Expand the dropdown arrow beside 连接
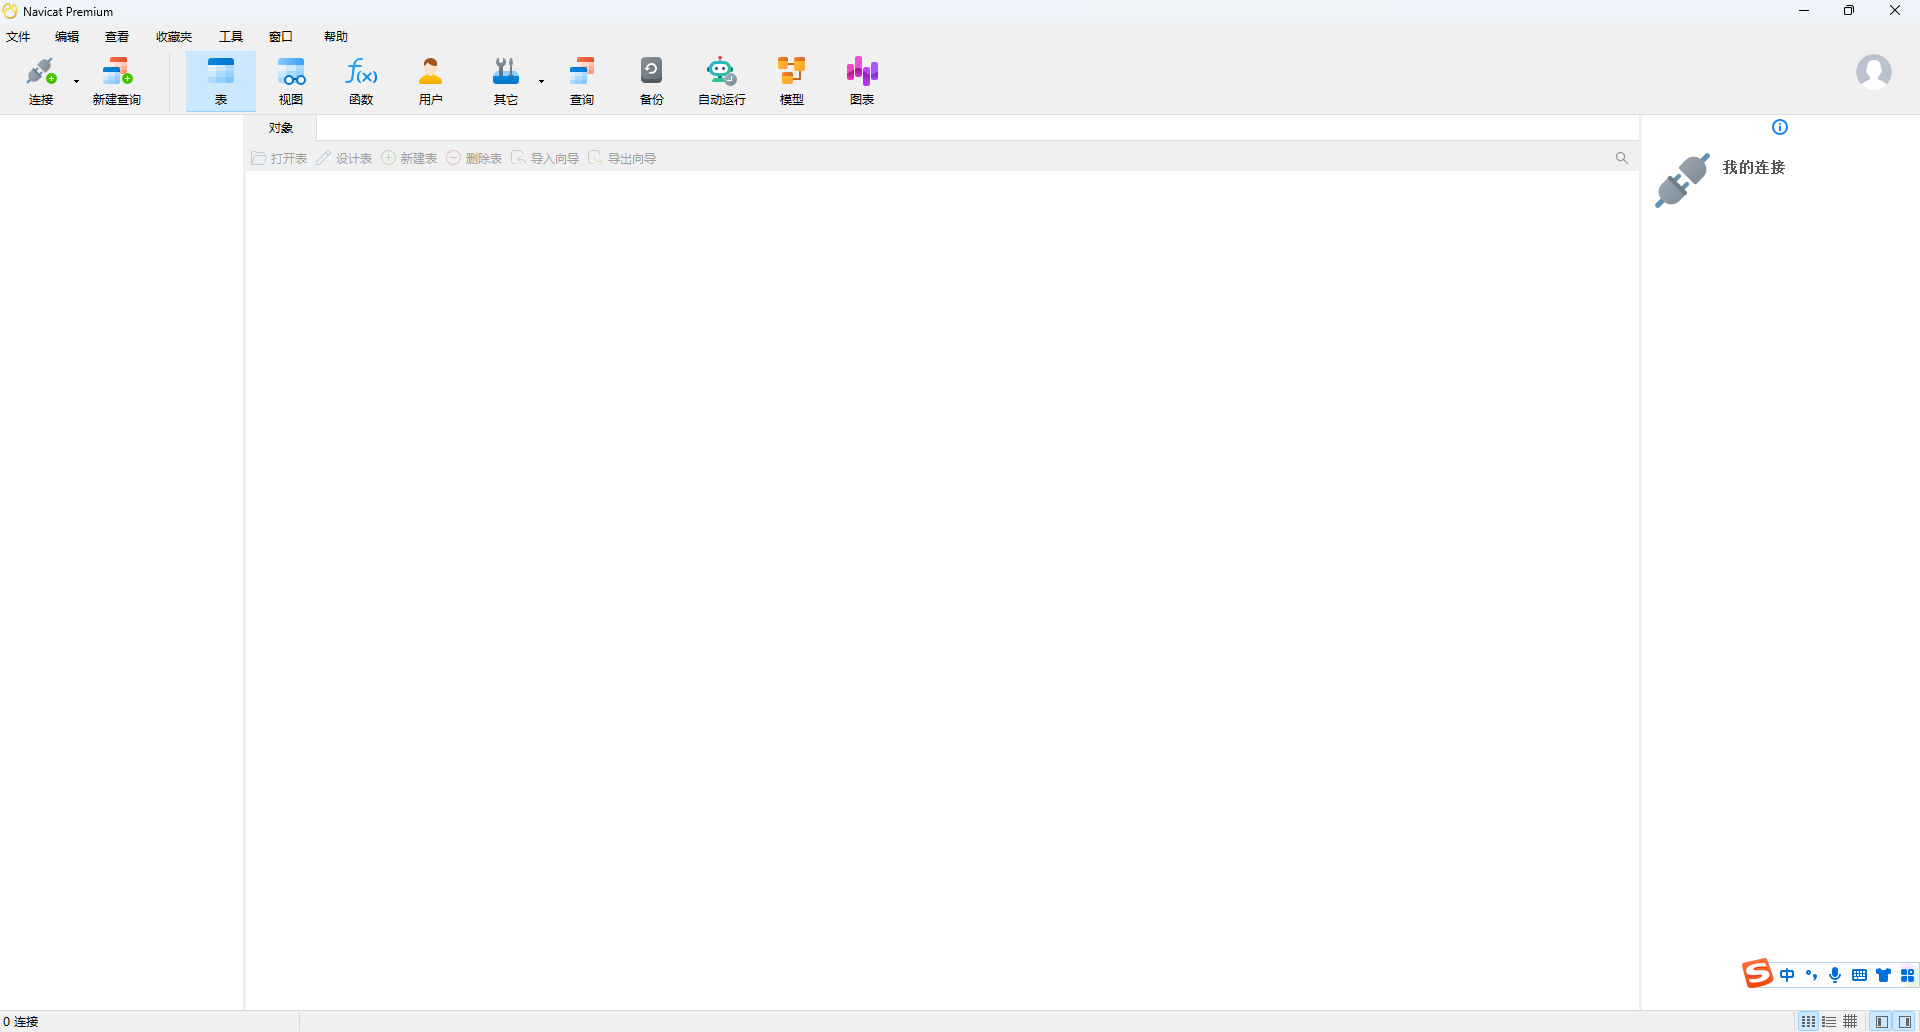 pos(77,81)
